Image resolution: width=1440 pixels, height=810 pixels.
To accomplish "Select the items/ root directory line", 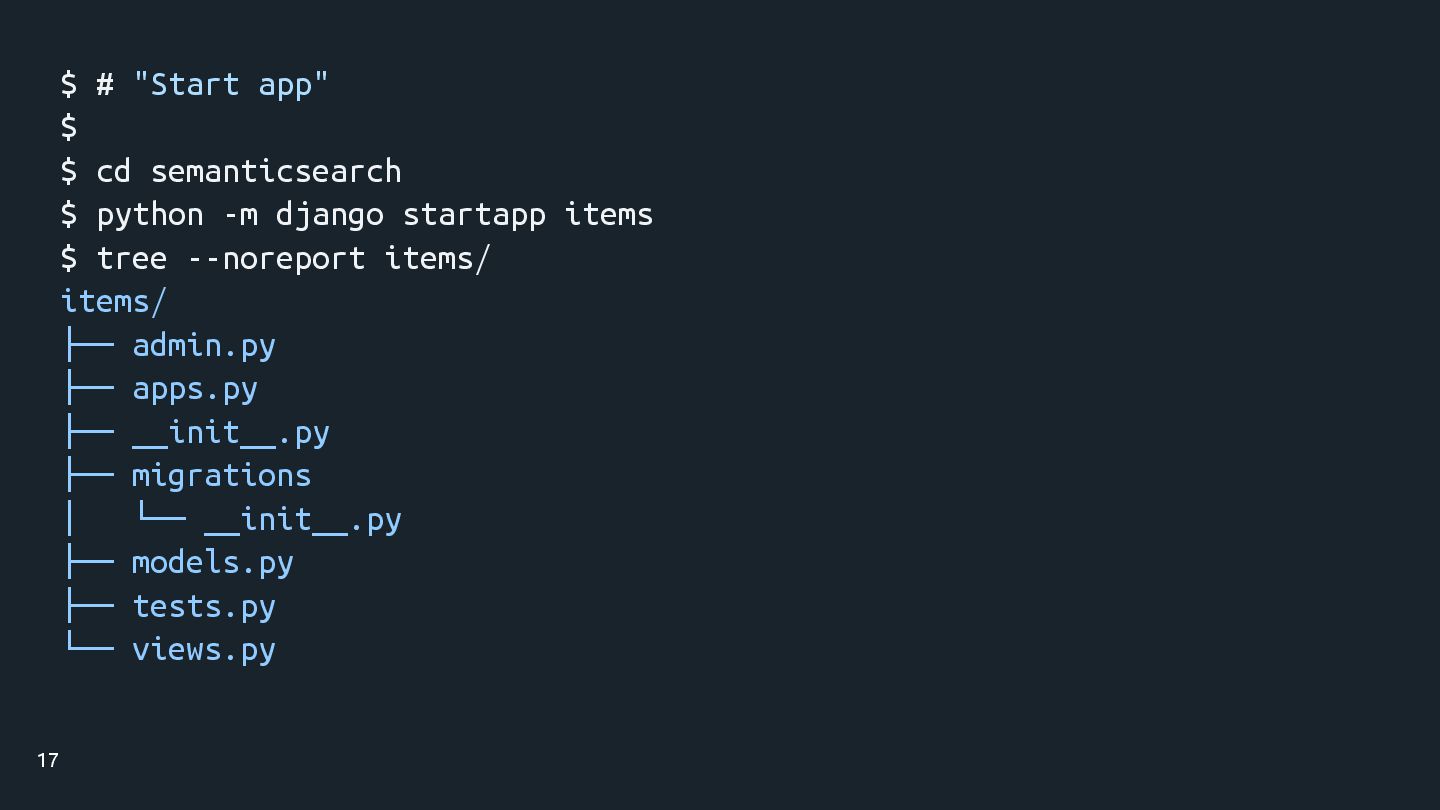I will [x=113, y=301].
